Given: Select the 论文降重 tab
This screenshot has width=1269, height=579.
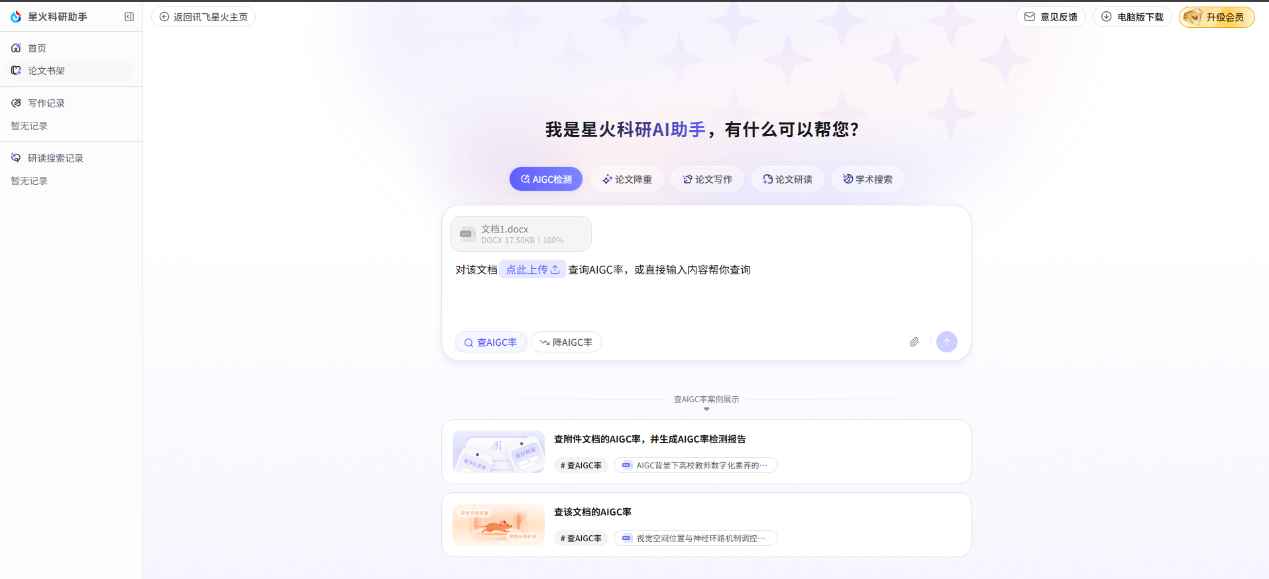Looking at the screenshot, I should coord(627,179).
